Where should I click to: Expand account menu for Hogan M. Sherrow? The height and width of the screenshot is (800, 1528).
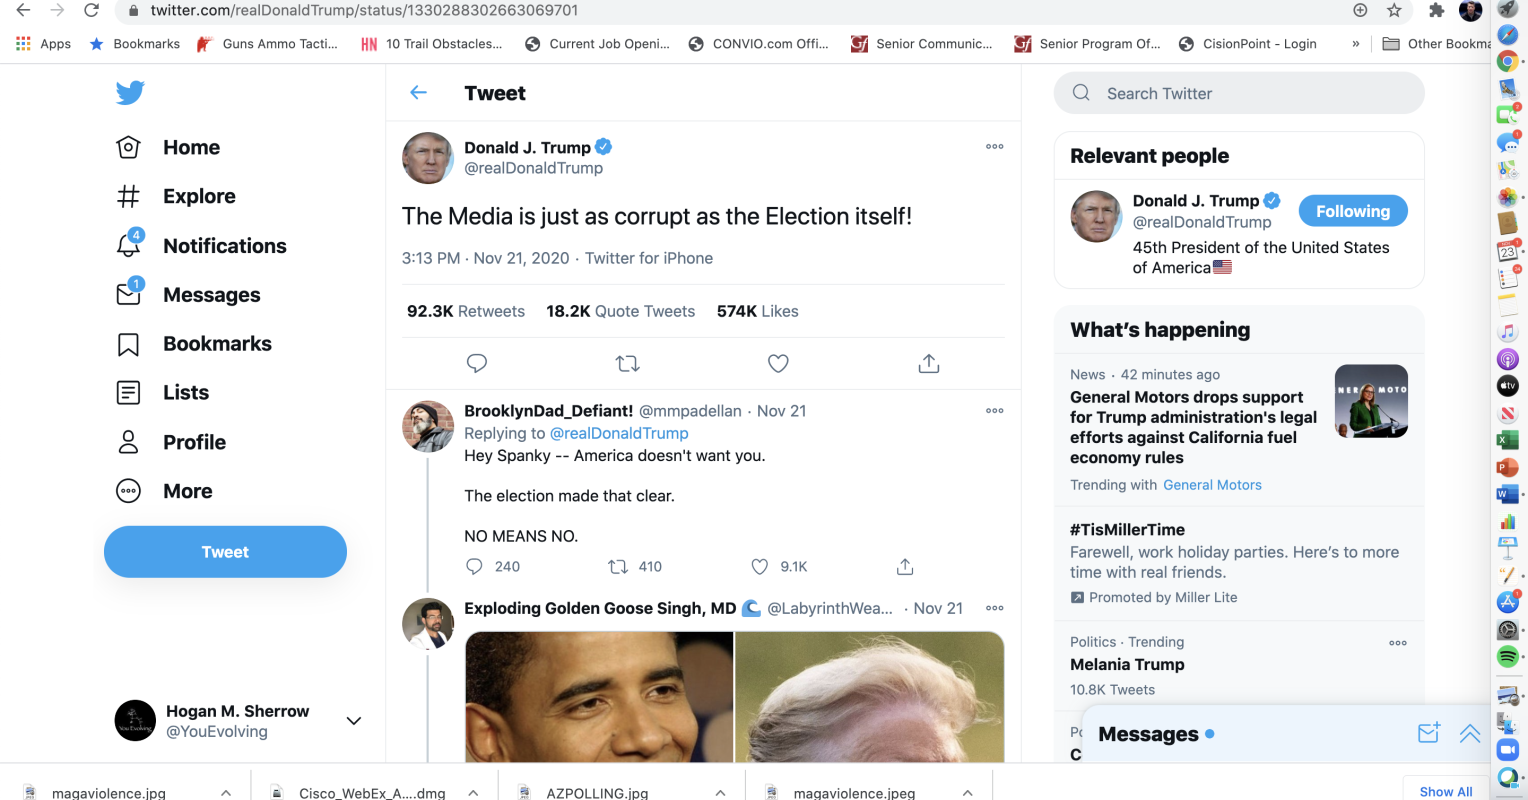[354, 721]
